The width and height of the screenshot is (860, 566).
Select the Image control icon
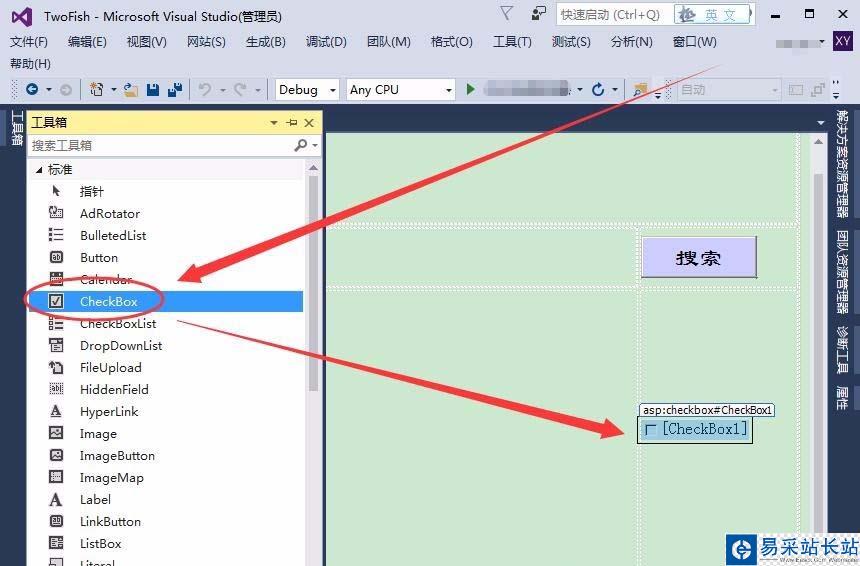pyautogui.click(x=56, y=433)
